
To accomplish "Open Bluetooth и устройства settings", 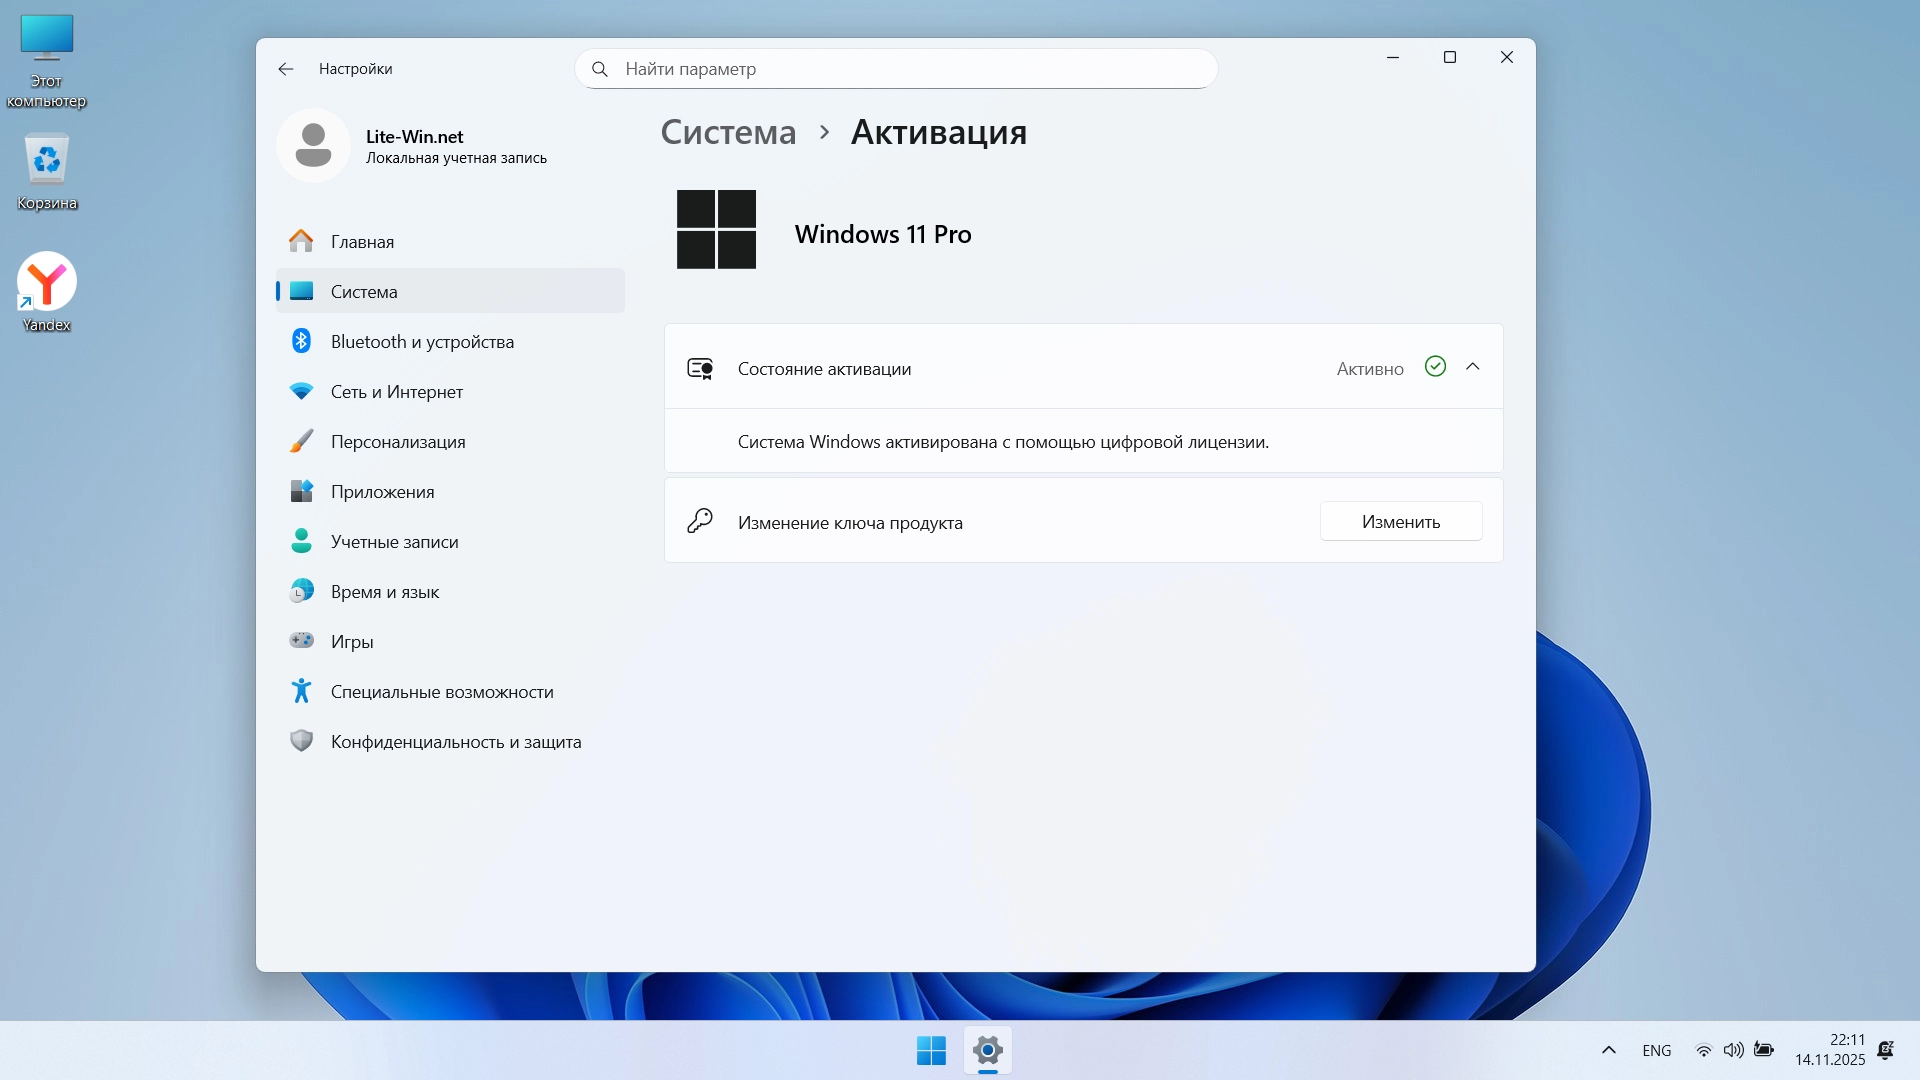I will point(422,342).
